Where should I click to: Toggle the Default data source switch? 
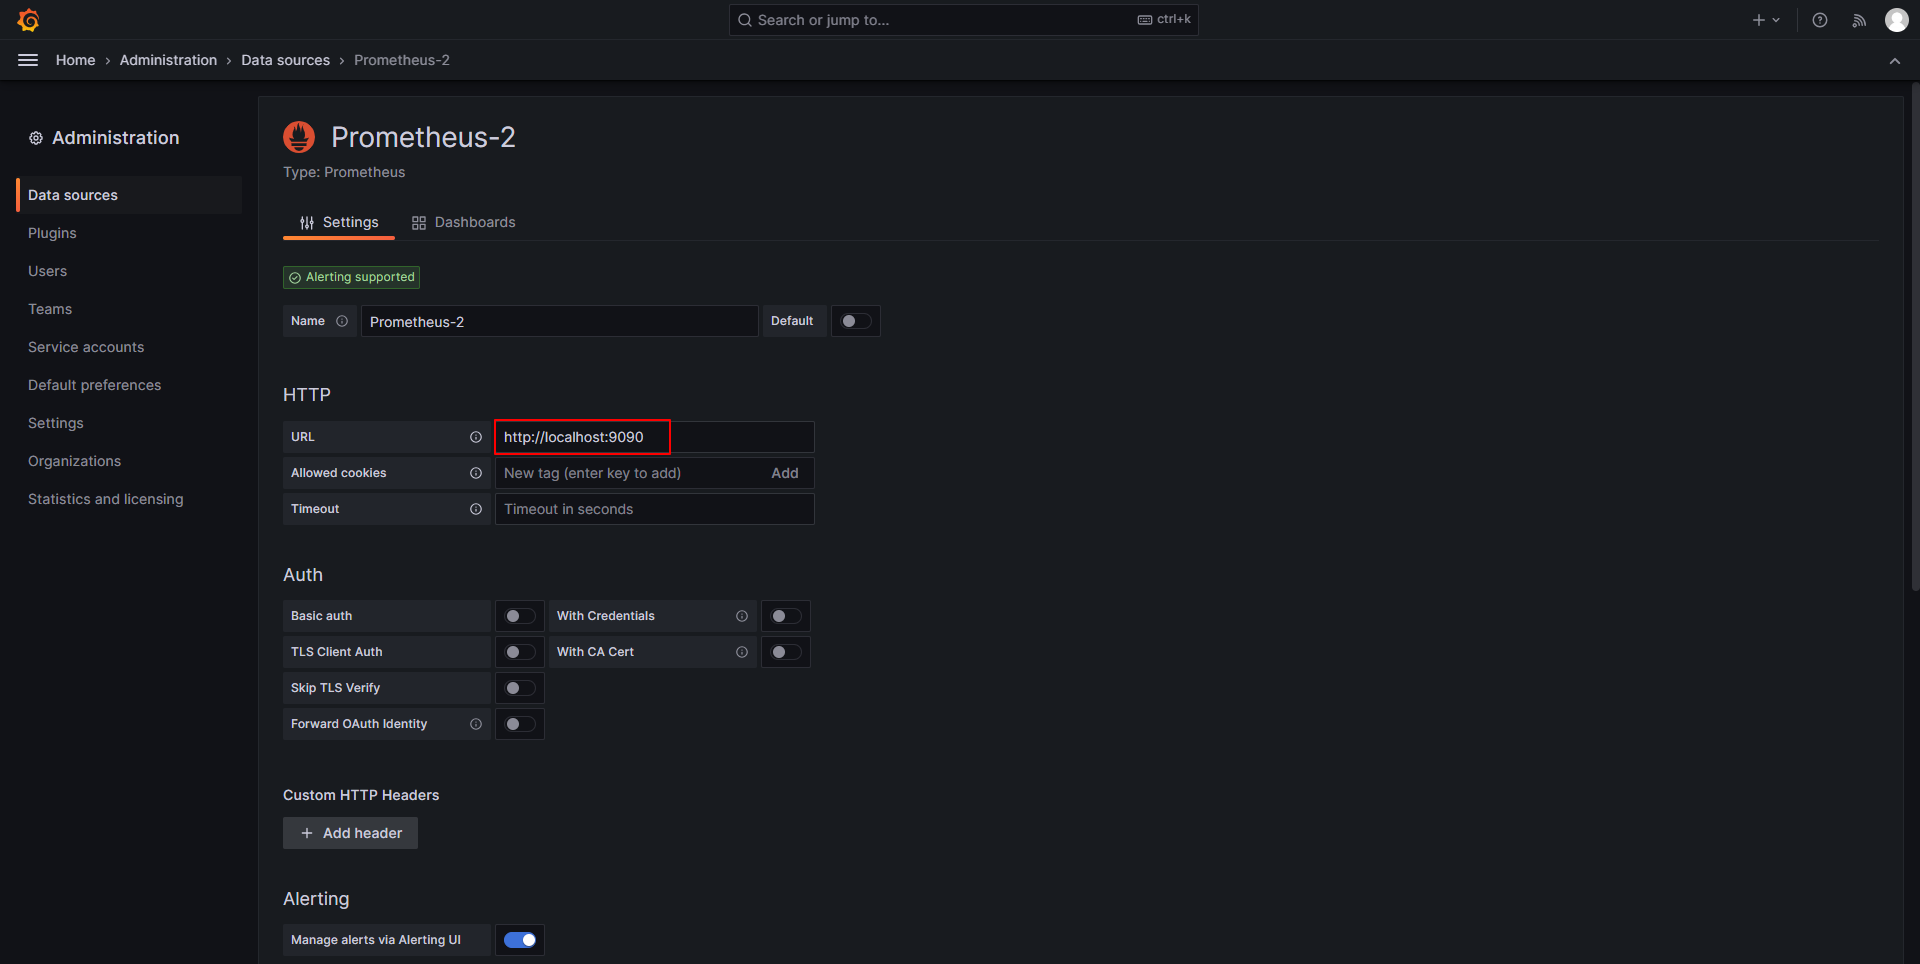[x=856, y=321]
